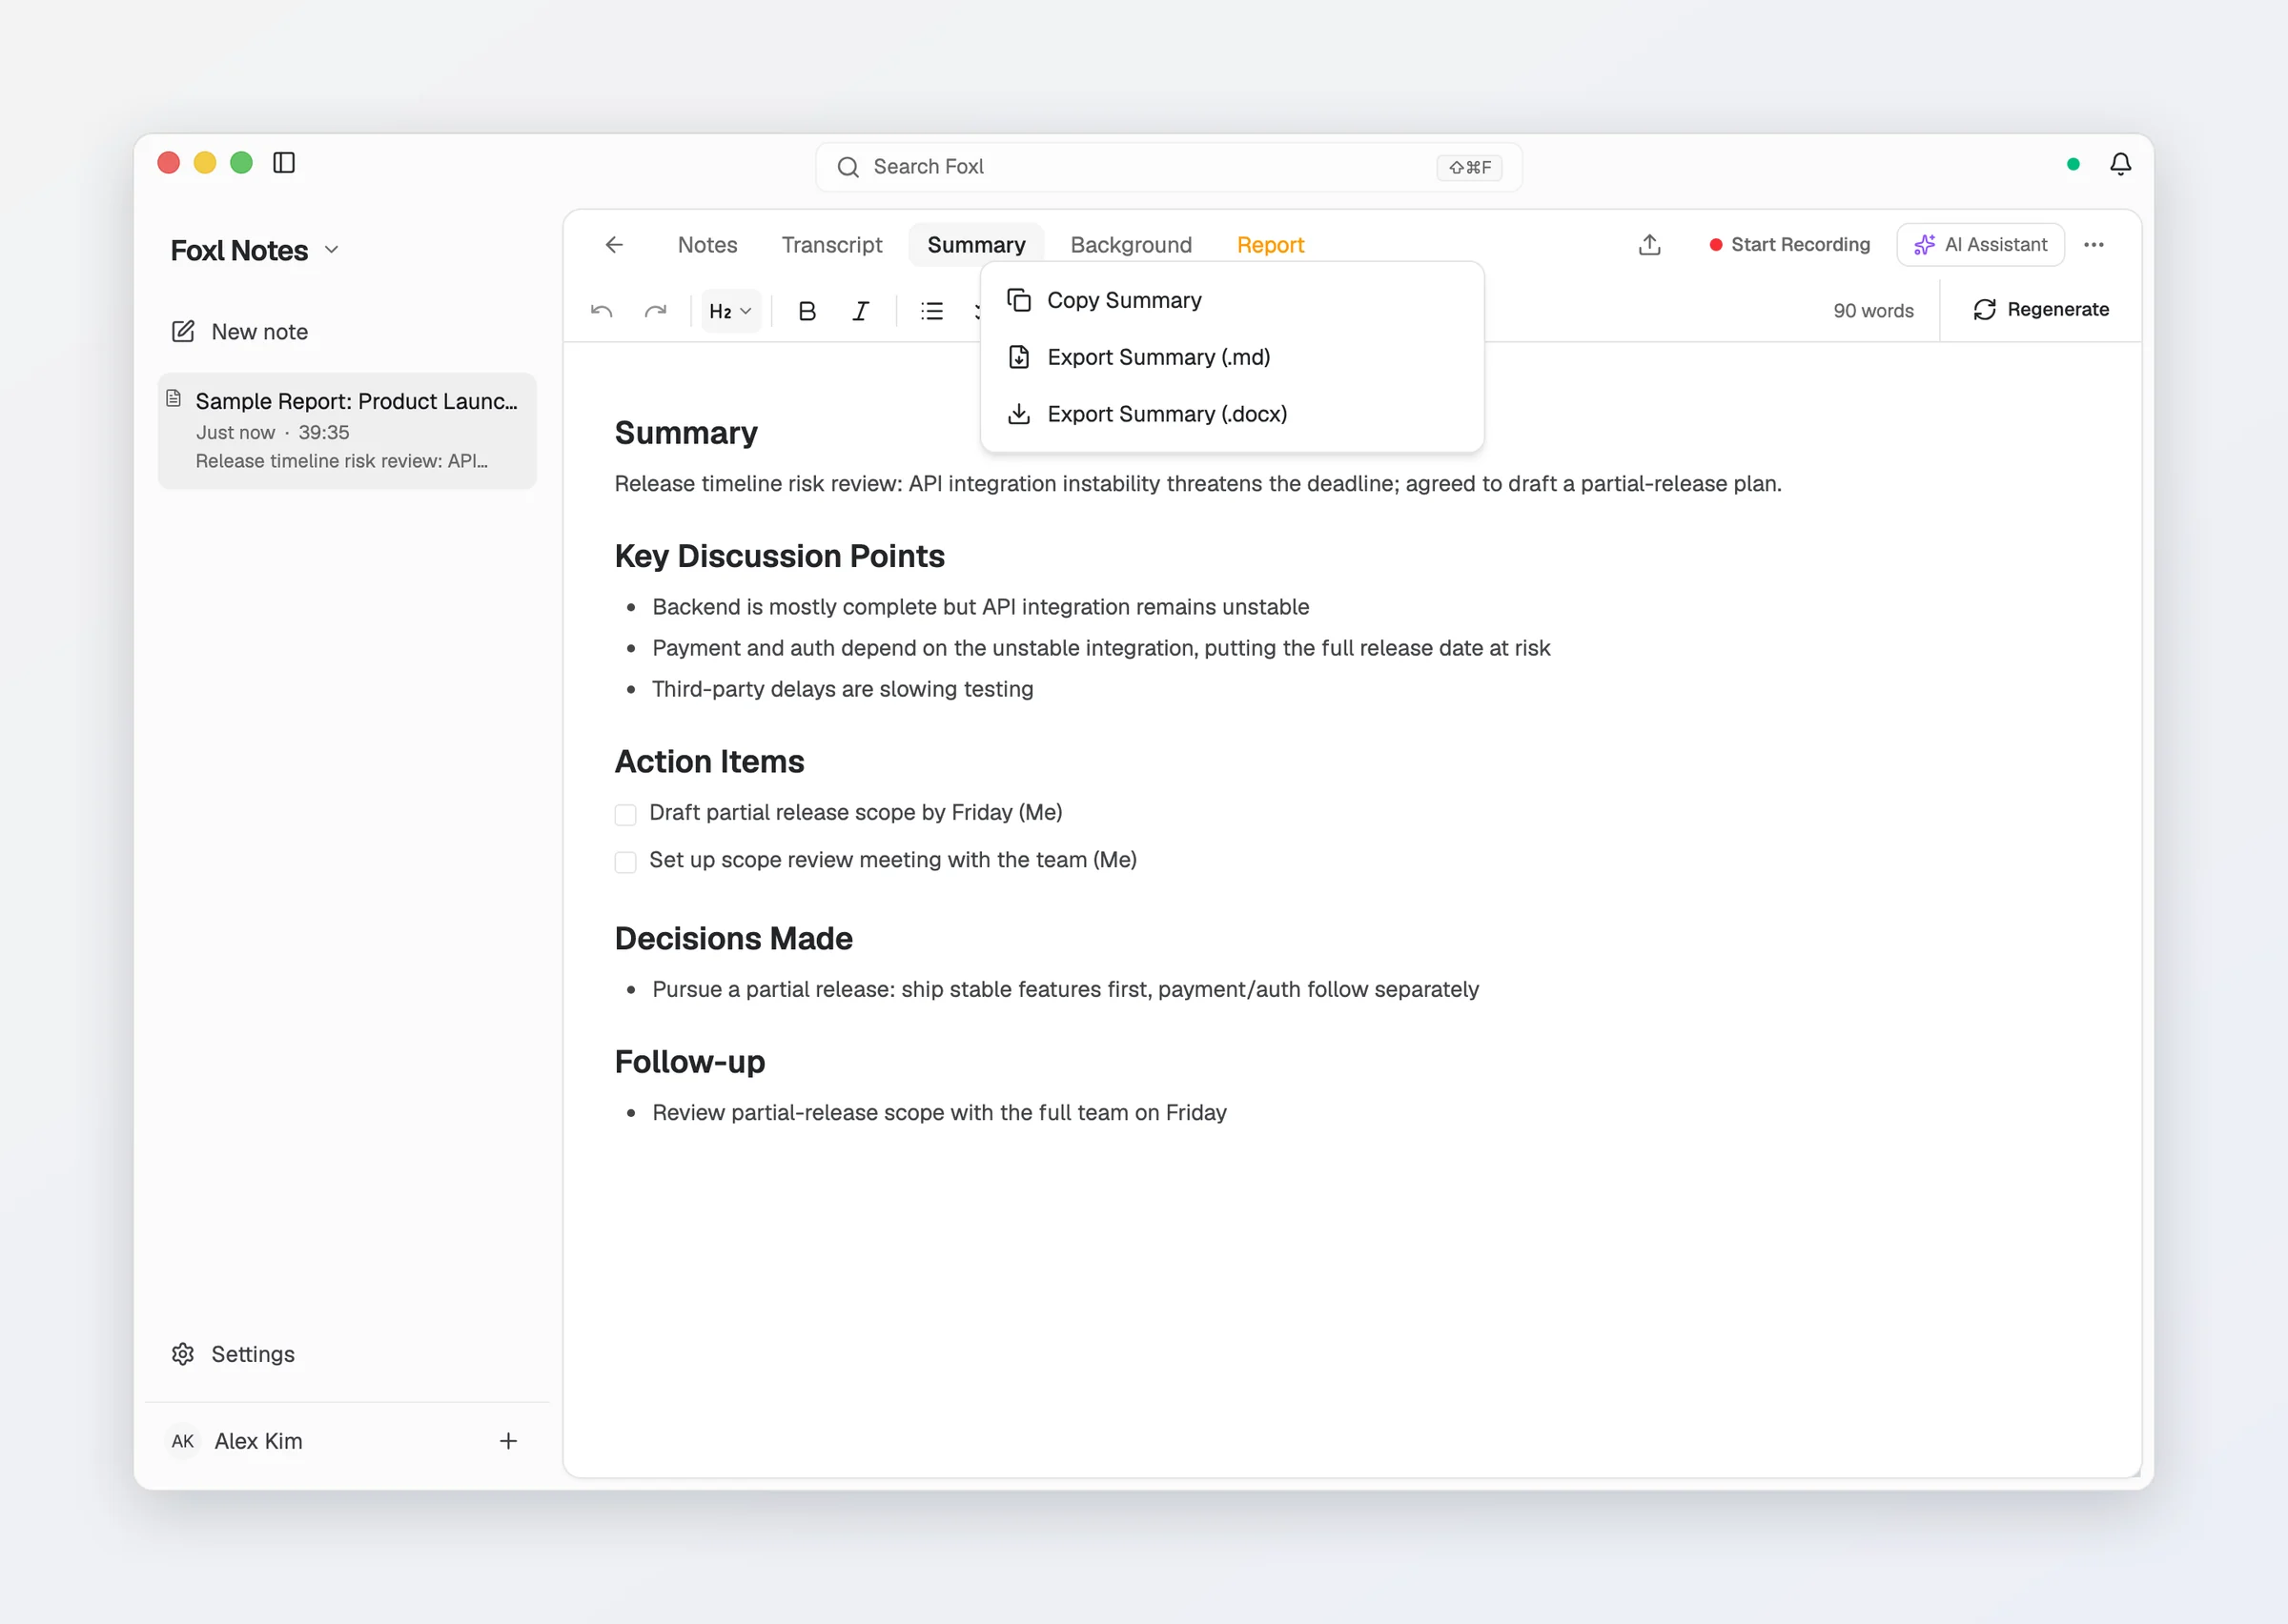Viewport: 2288px width, 1624px height.
Task: Insert a bulleted list
Action: click(932, 311)
